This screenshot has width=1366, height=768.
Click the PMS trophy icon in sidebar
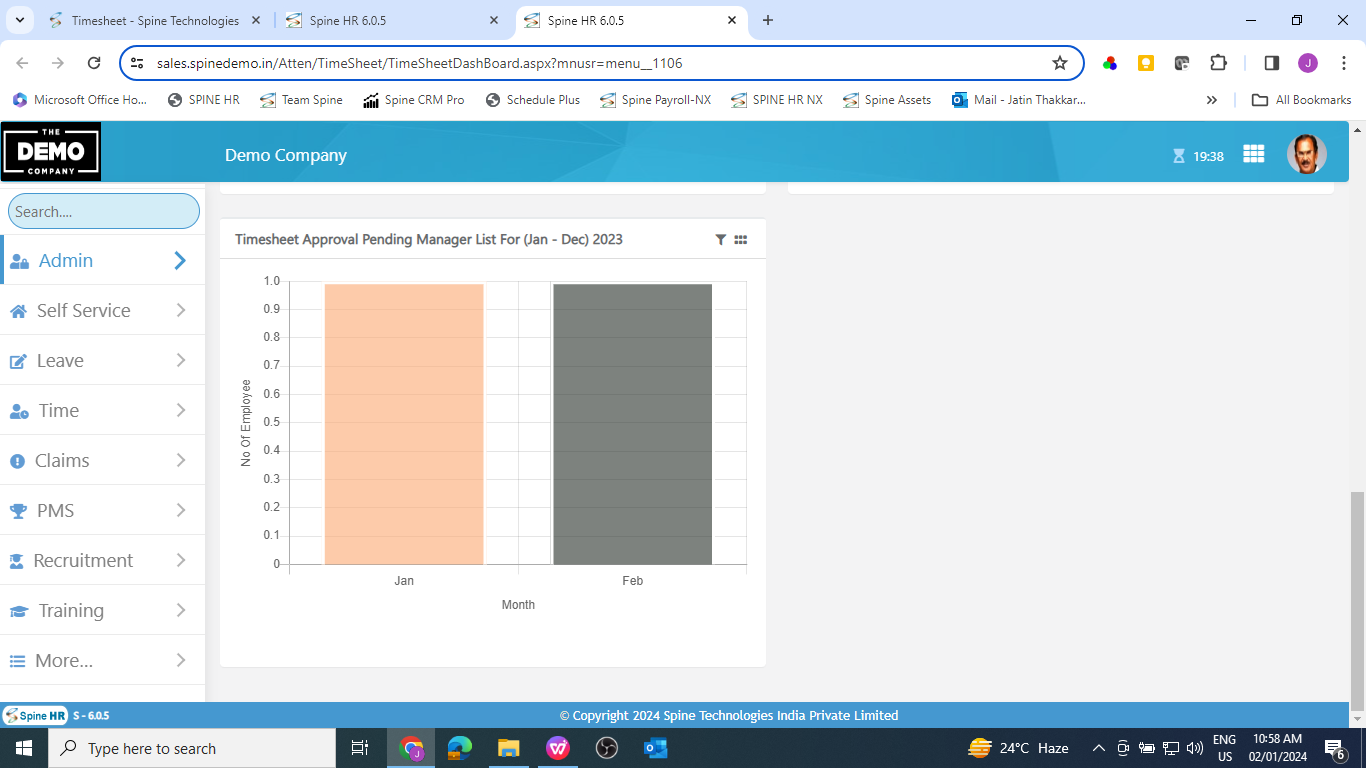[x=18, y=511]
